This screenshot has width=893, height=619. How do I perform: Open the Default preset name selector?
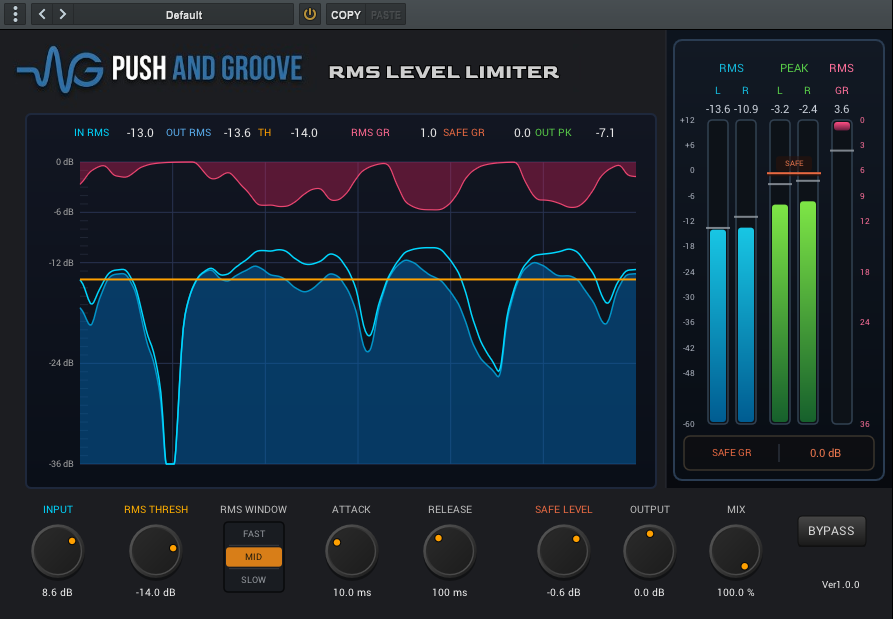point(183,15)
